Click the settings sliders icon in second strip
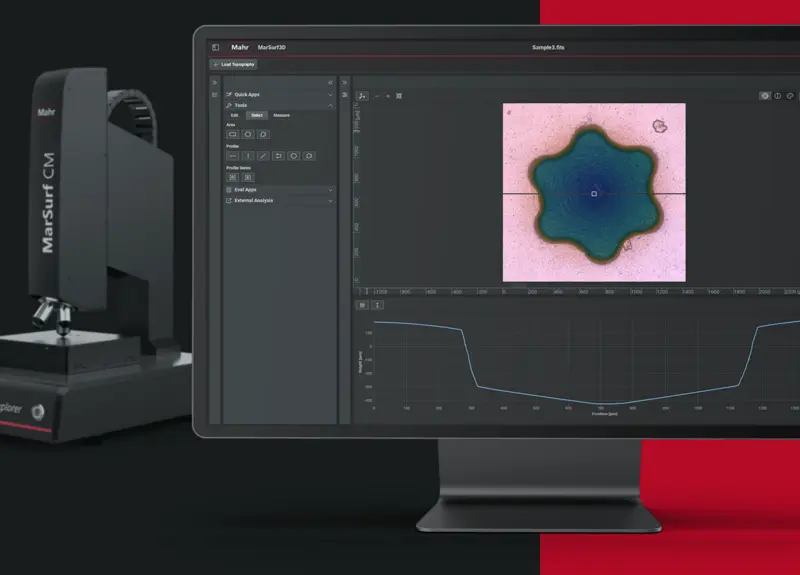800x575 pixels. point(344,95)
